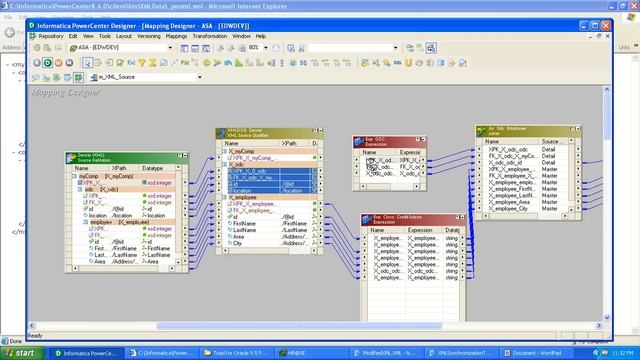The width and height of the screenshot is (640, 360).
Task: Click the XML Source Qualifier header icon
Action: [x=221, y=133]
